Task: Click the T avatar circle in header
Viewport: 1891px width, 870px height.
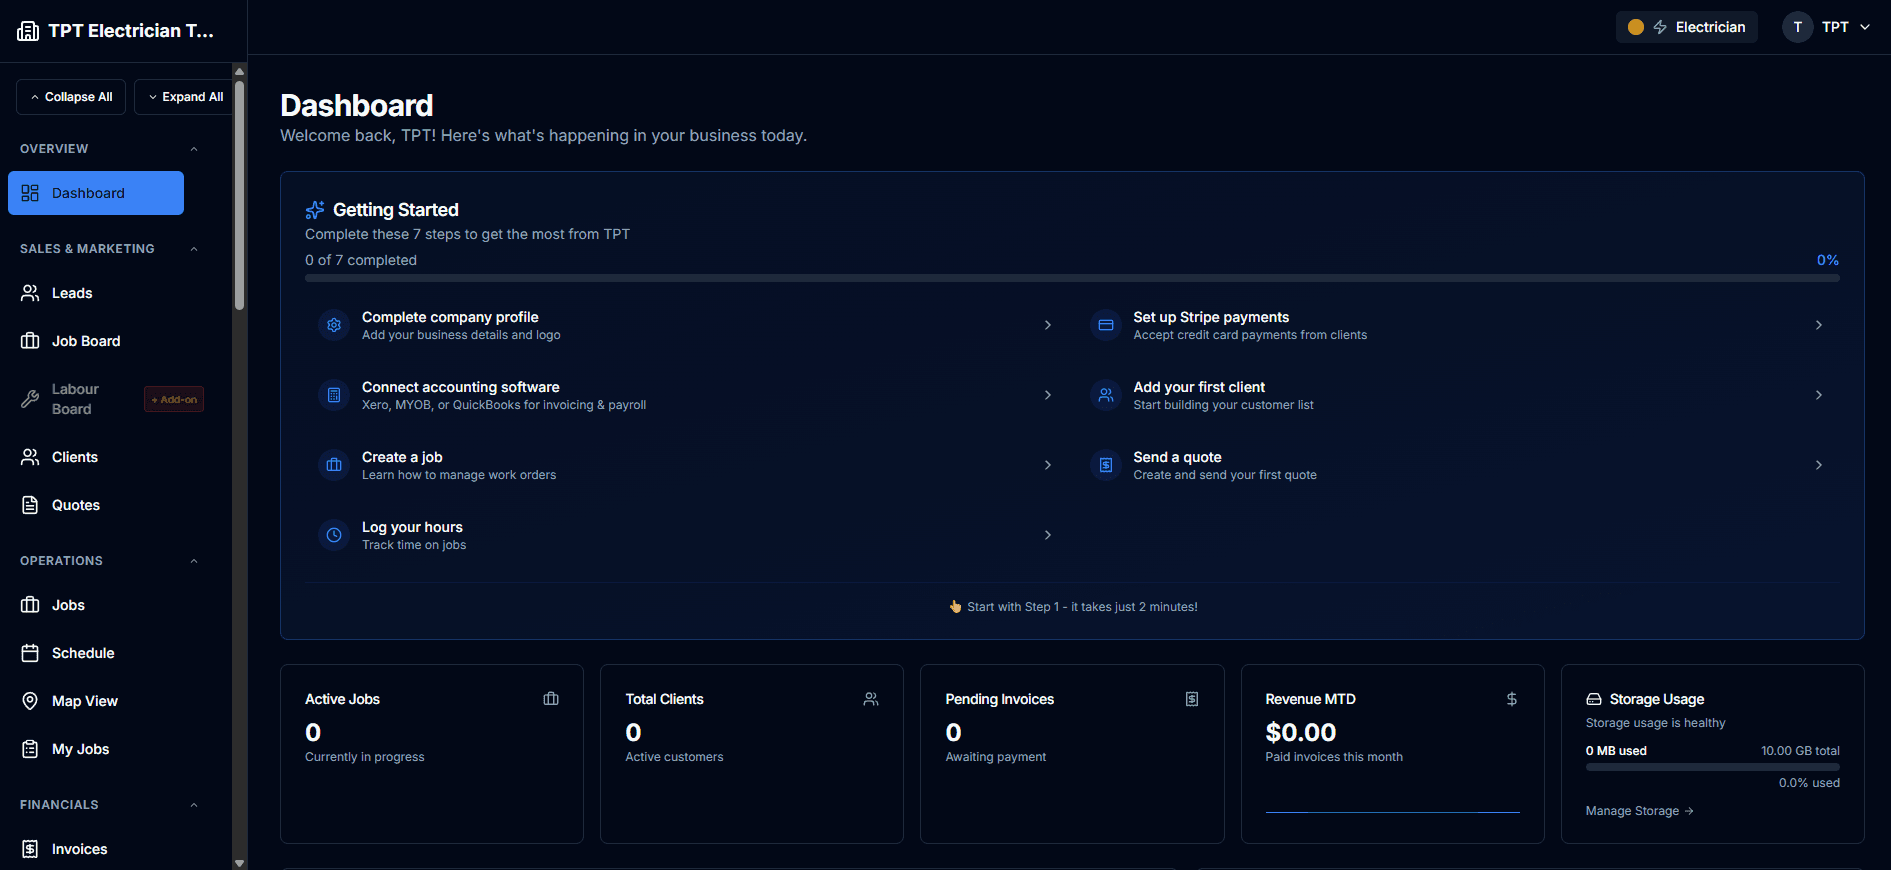Action: point(1798,27)
